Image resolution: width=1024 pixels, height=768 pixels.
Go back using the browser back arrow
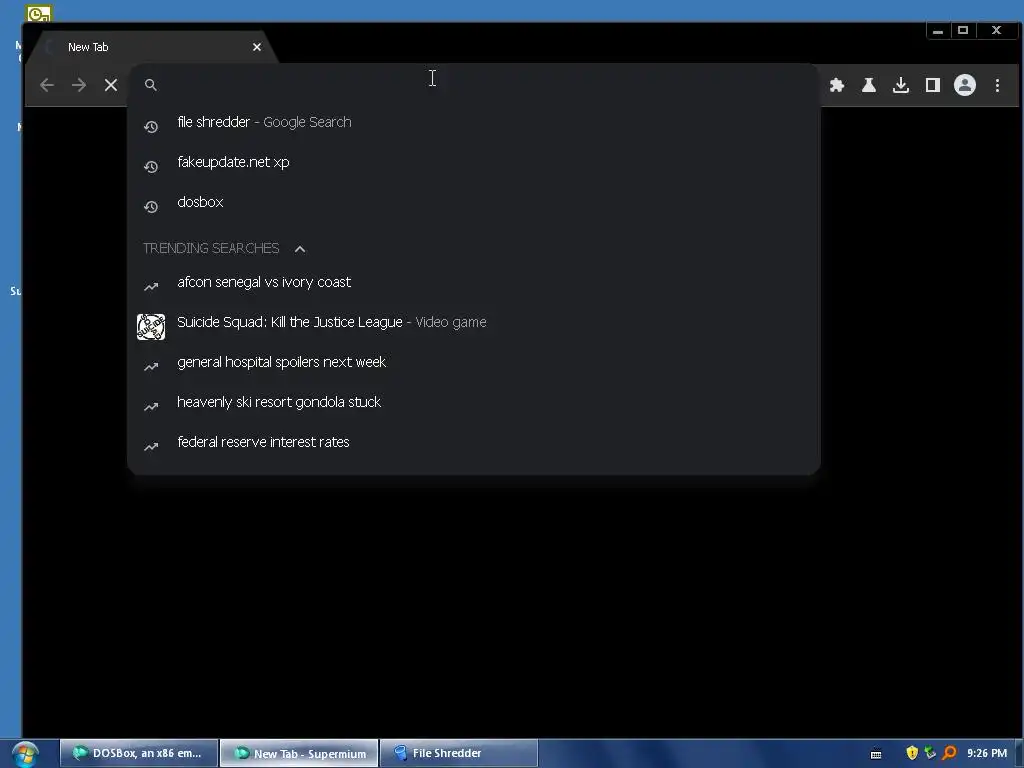pos(46,85)
